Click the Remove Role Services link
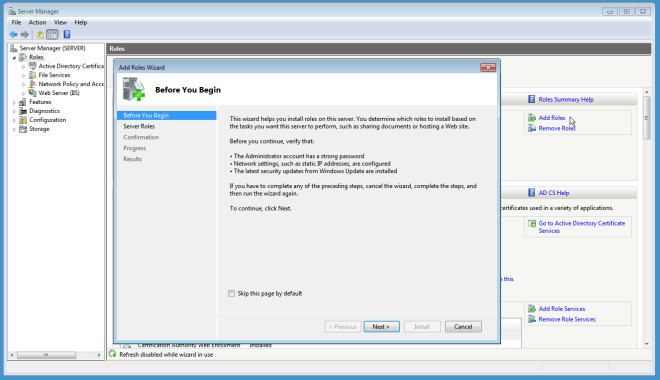The width and height of the screenshot is (660, 380). point(567,319)
